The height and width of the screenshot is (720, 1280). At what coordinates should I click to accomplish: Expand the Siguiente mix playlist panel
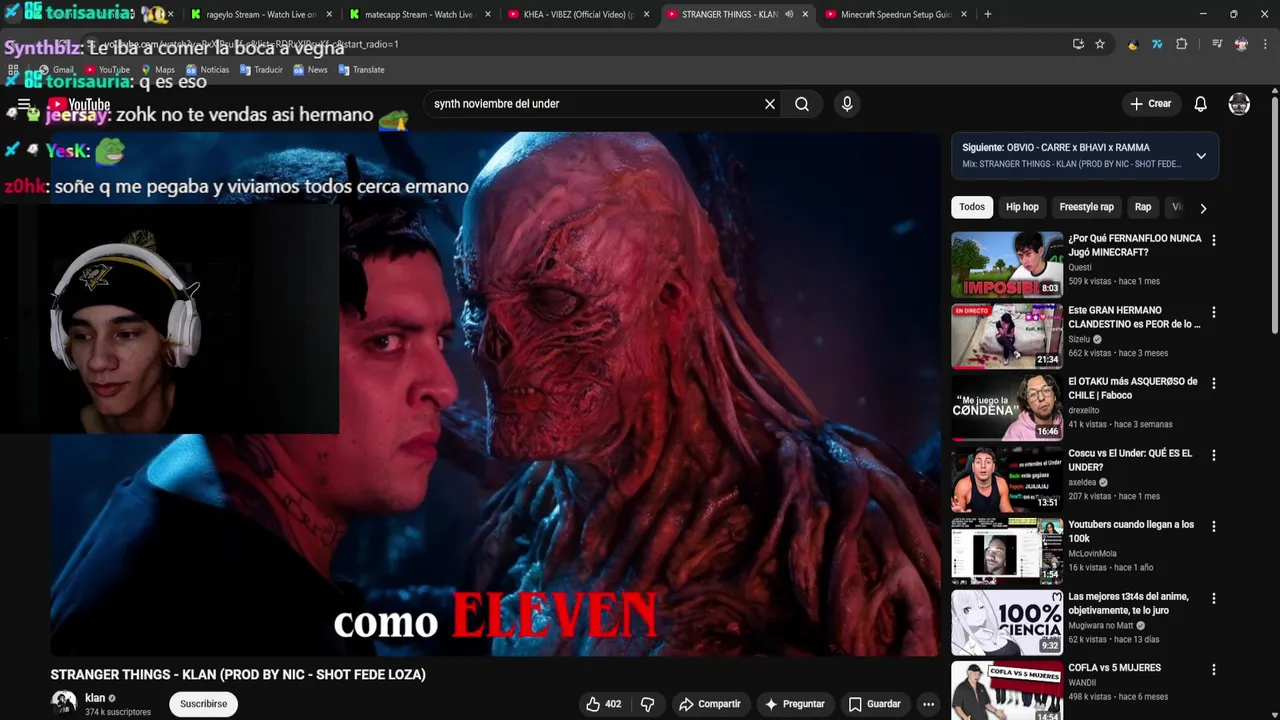tap(1201, 156)
